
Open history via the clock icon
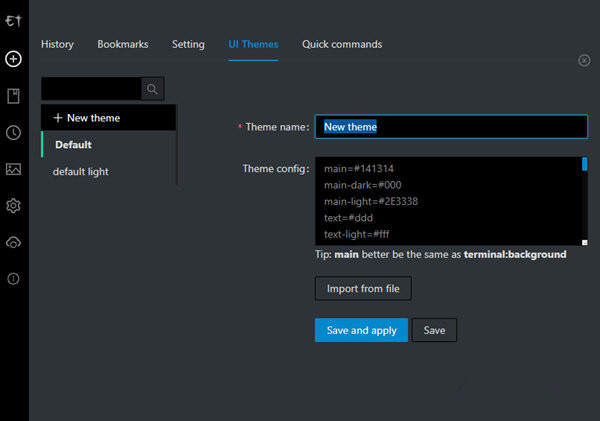14,133
